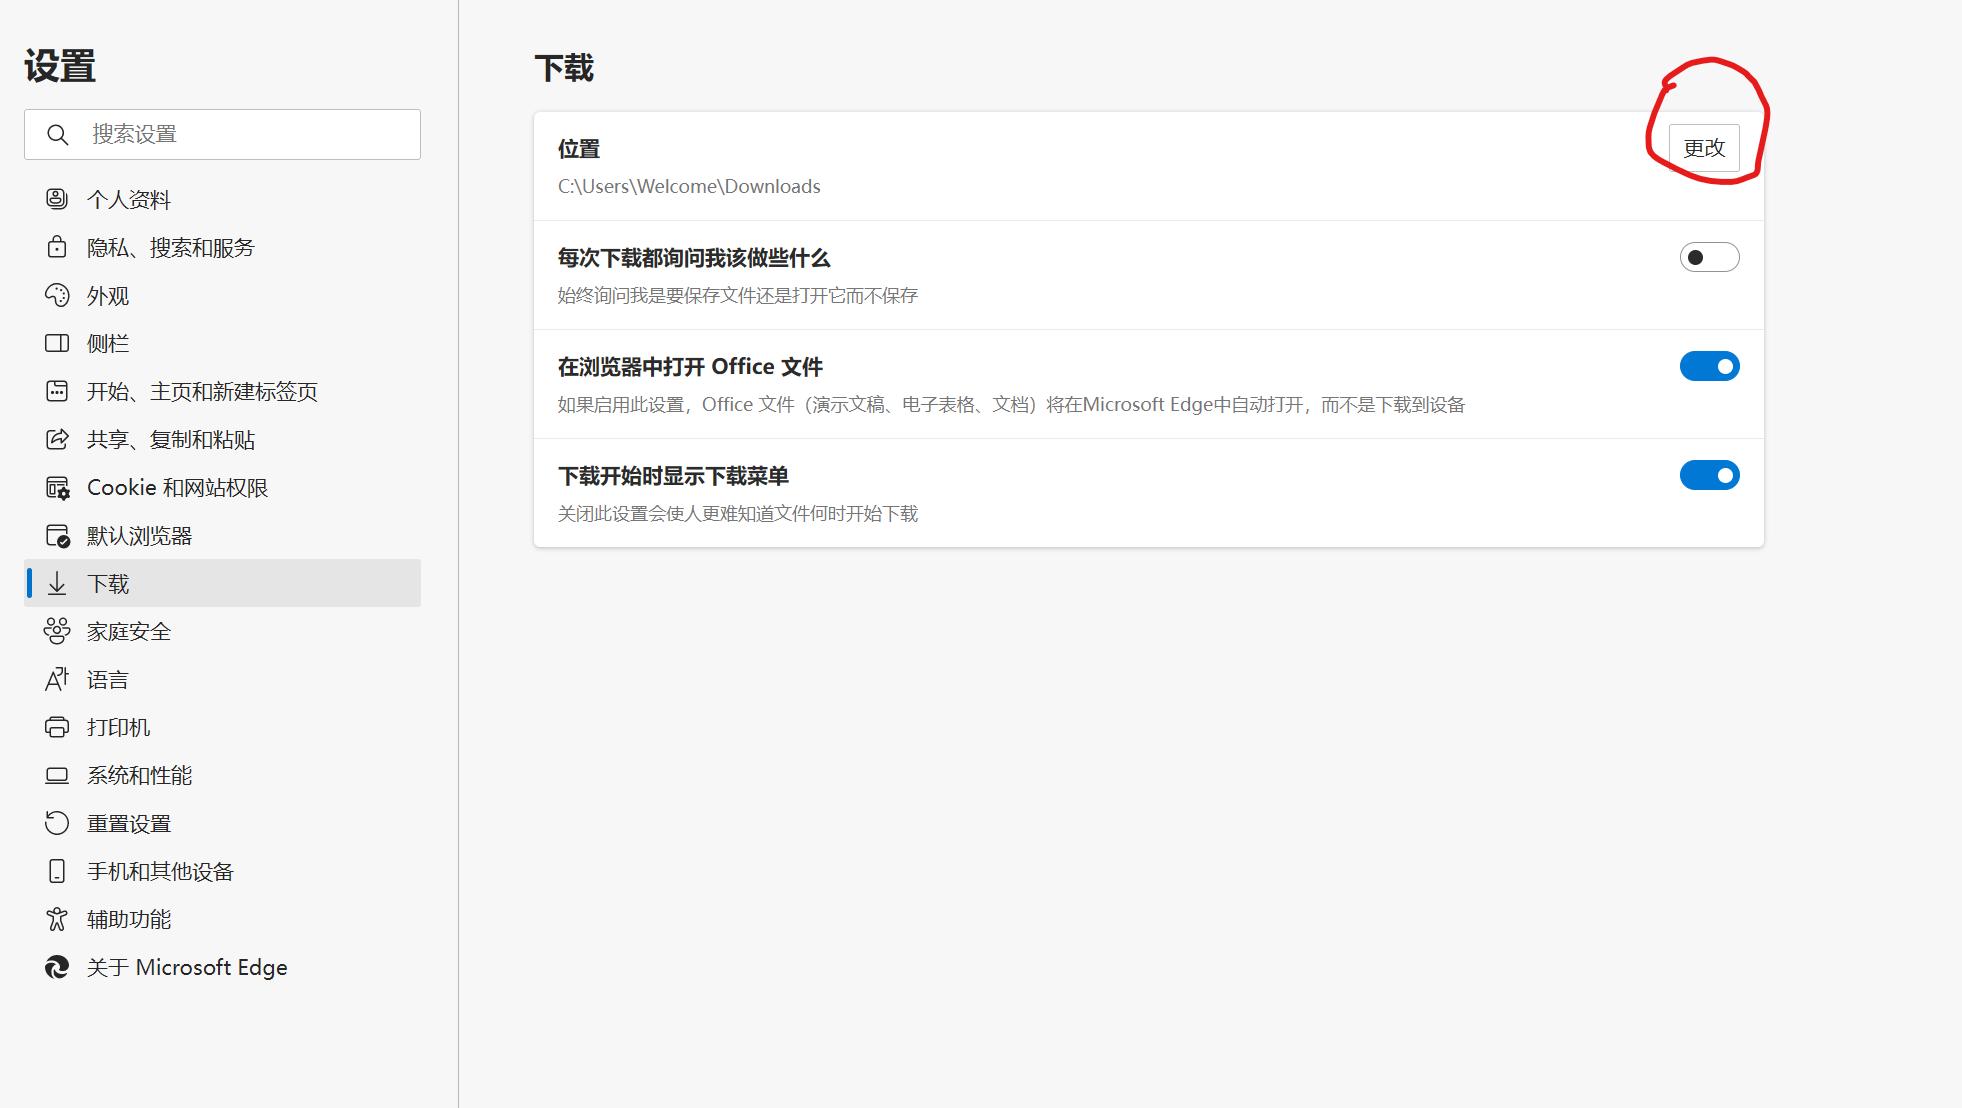1962x1108 pixels.
Task: Click the 家庭安全 people icon
Action: pos(57,631)
